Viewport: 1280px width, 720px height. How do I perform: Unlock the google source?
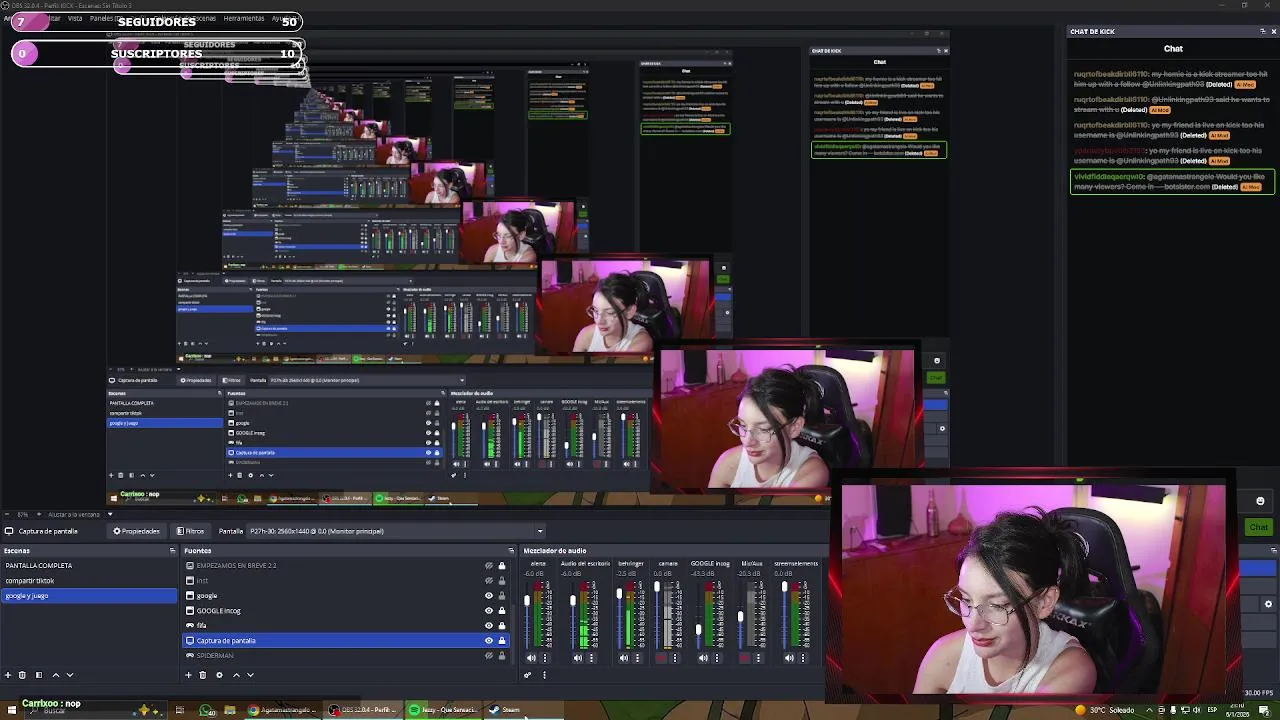(x=502, y=596)
